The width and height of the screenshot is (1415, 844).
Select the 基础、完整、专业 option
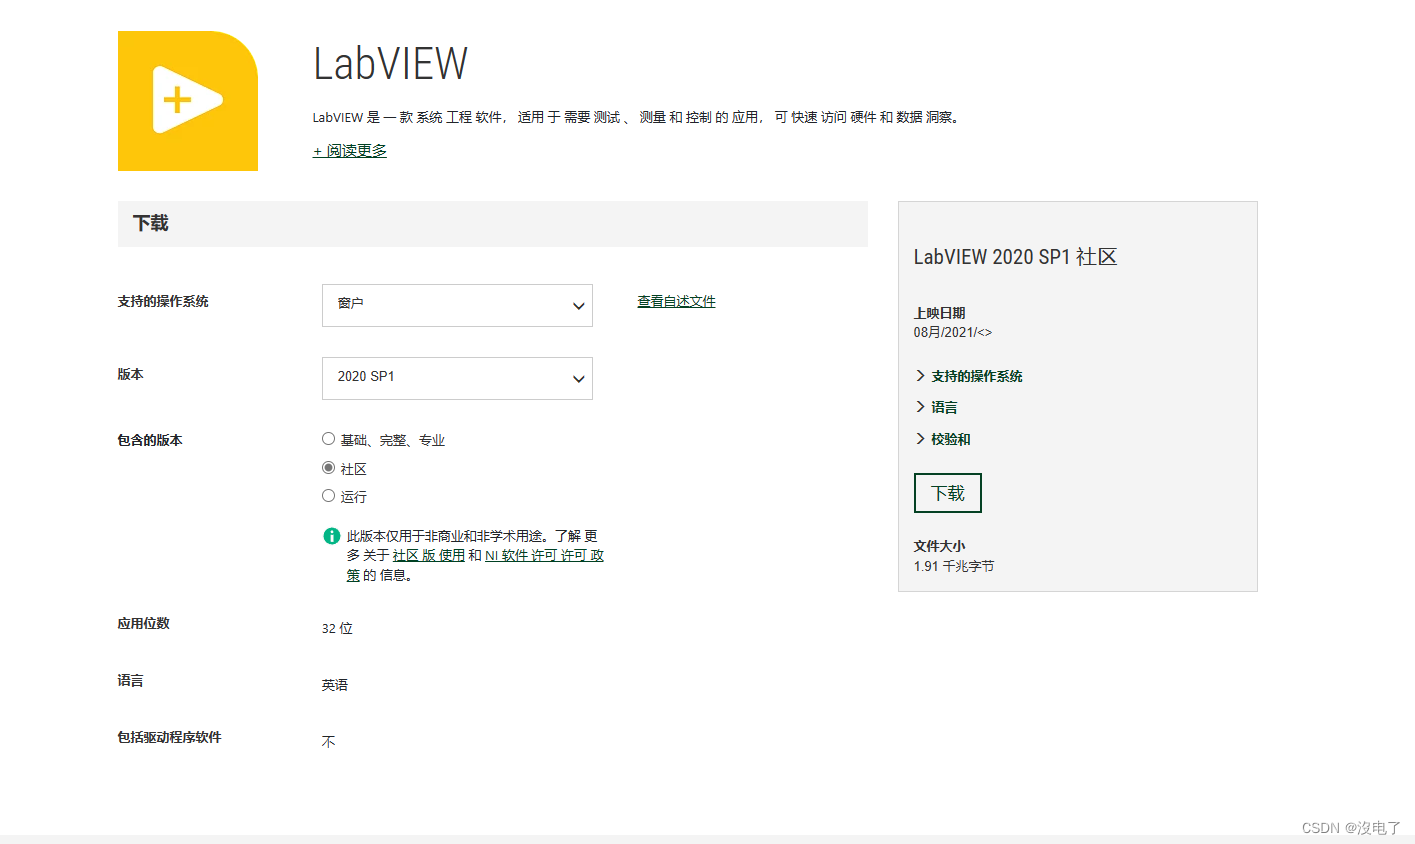coord(328,438)
